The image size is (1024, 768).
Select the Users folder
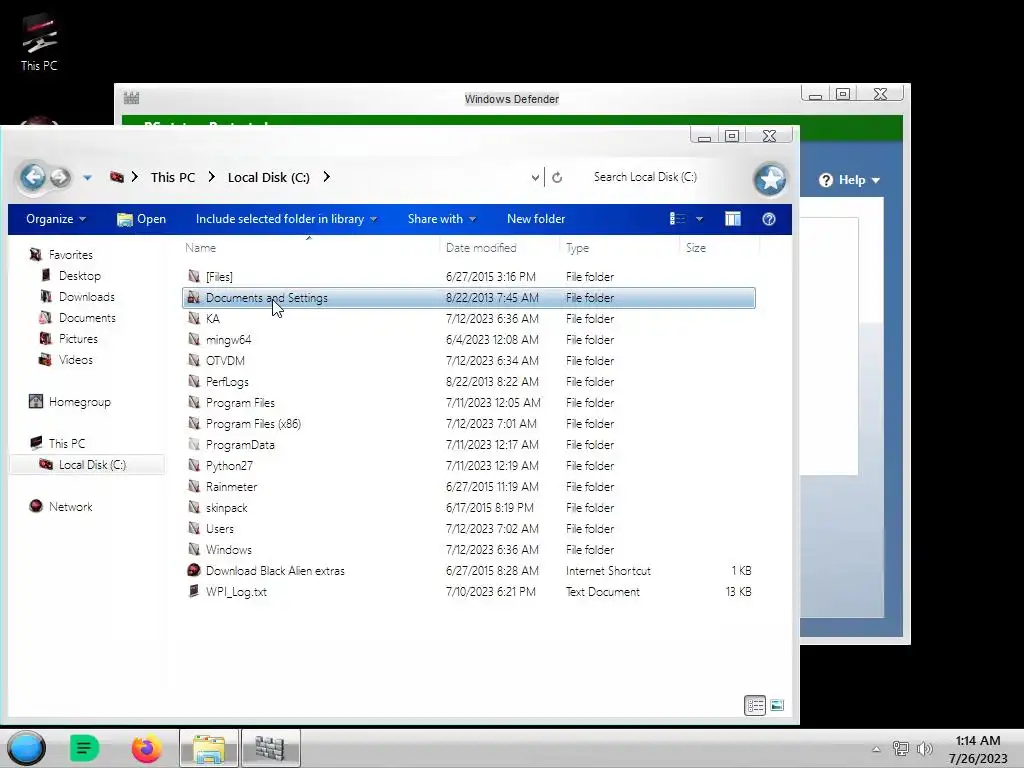tap(219, 528)
